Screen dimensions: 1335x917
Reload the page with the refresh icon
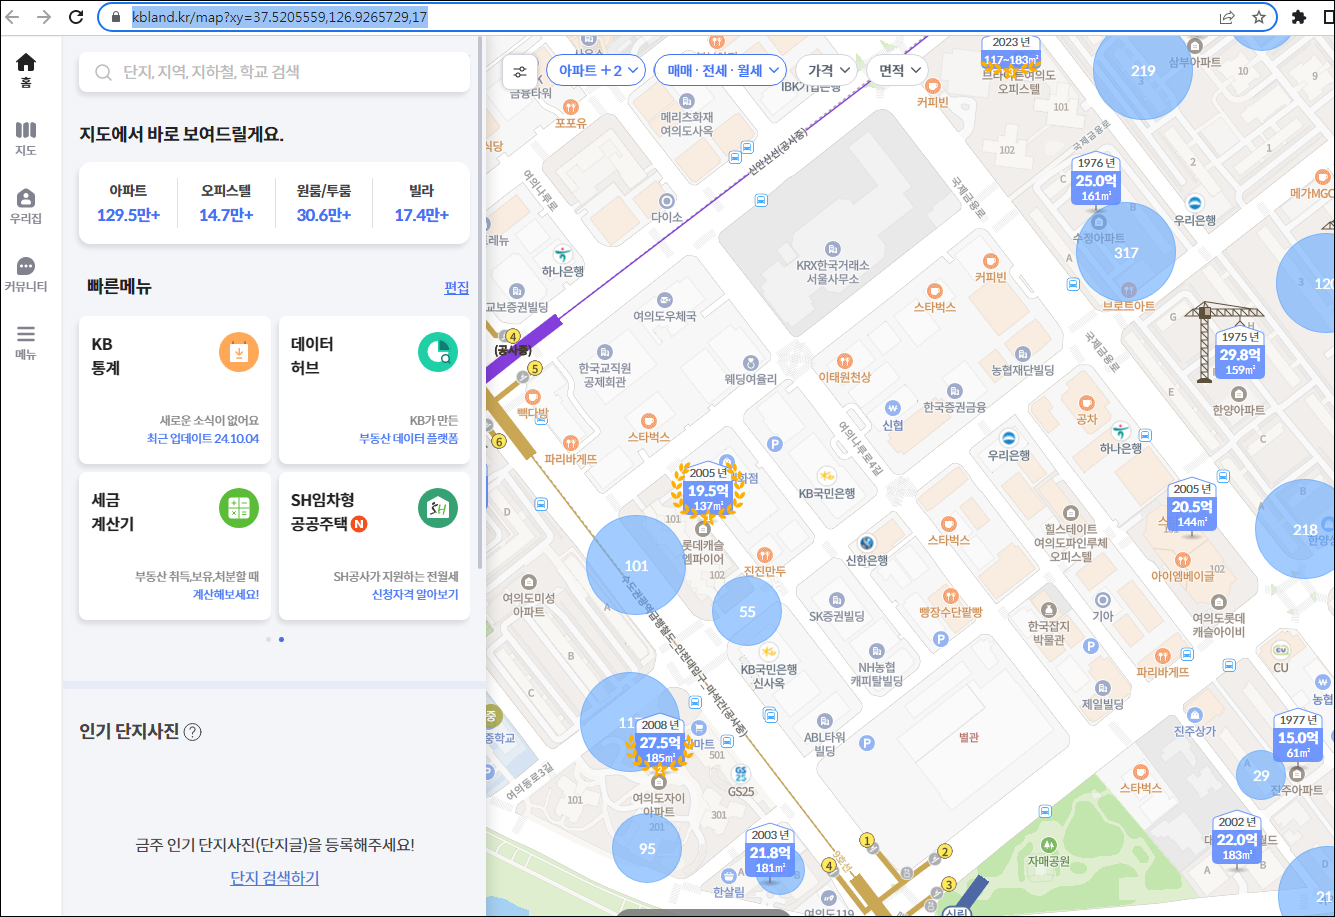[x=76, y=17]
